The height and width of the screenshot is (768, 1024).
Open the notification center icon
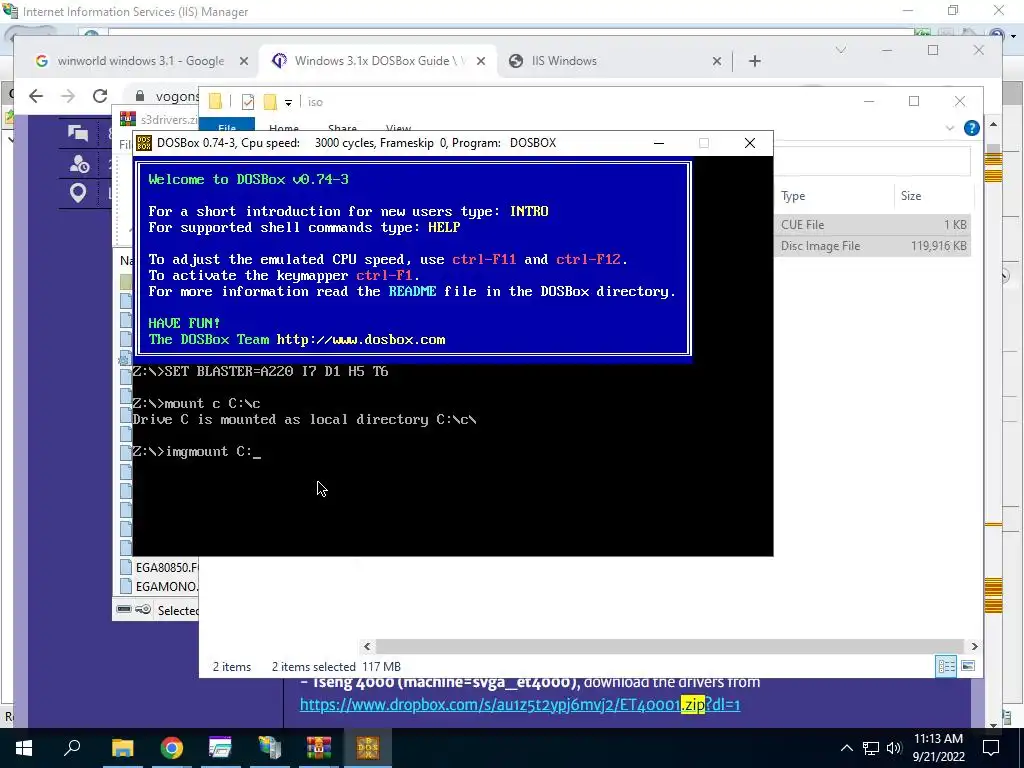coord(991,748)
